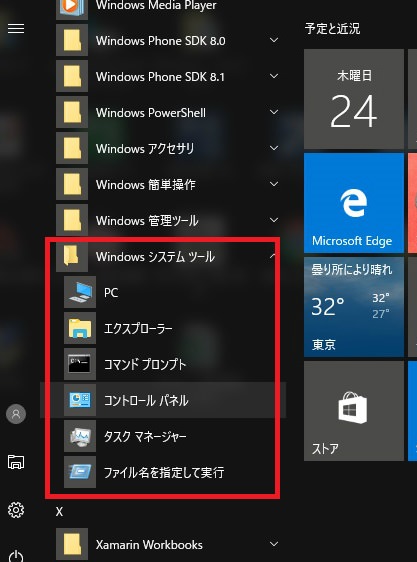Click the エクスプローラー file explorer icon

coord(80,328)
